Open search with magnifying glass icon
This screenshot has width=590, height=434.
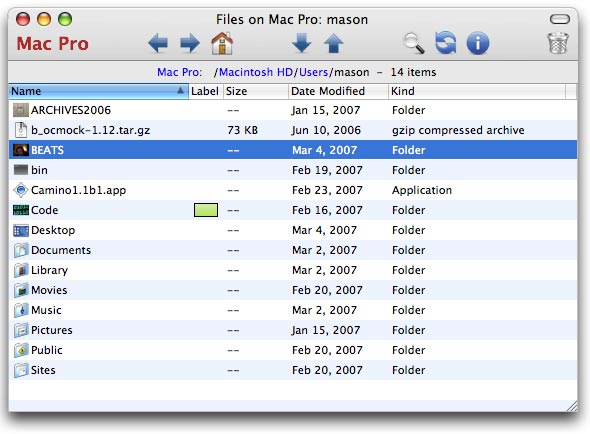[x=414, y=43]
